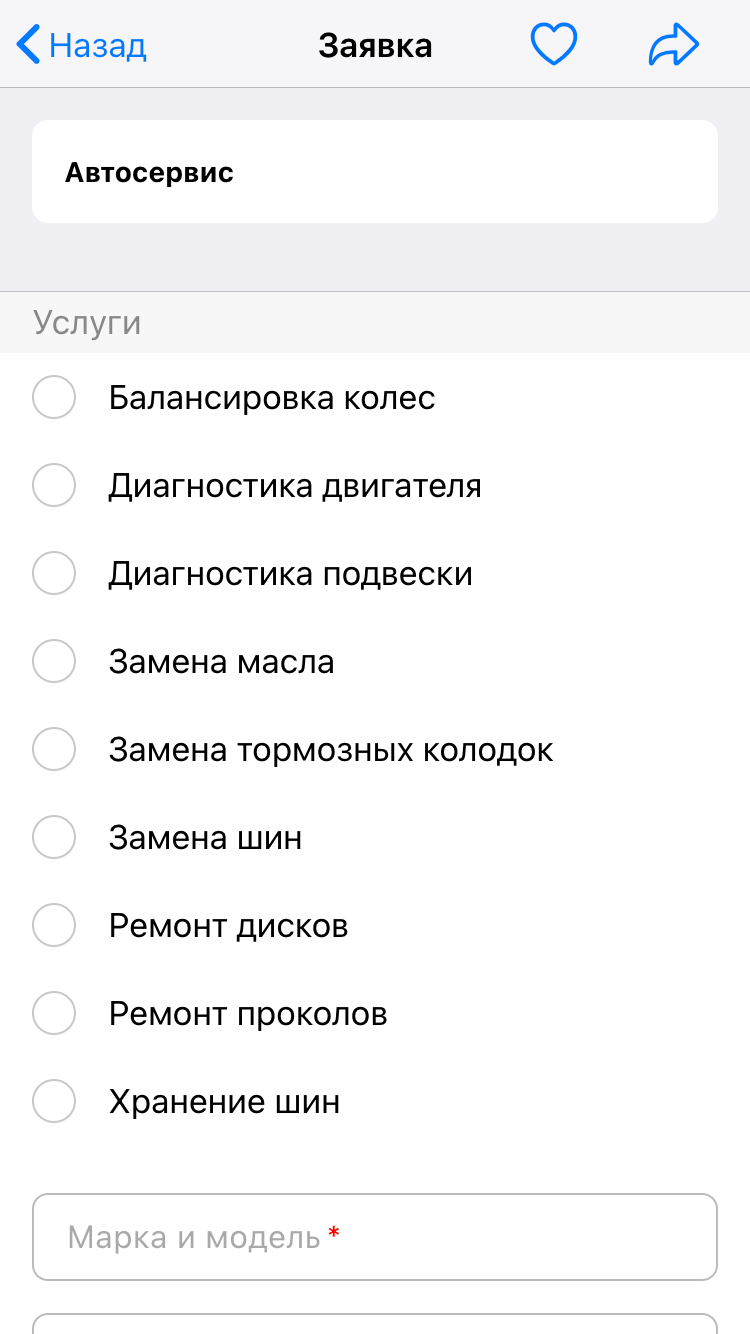The height and width of the screenshot is (1334, 750).
Task: Tap the Заявка page title
Action: click(x=375, y=45)
